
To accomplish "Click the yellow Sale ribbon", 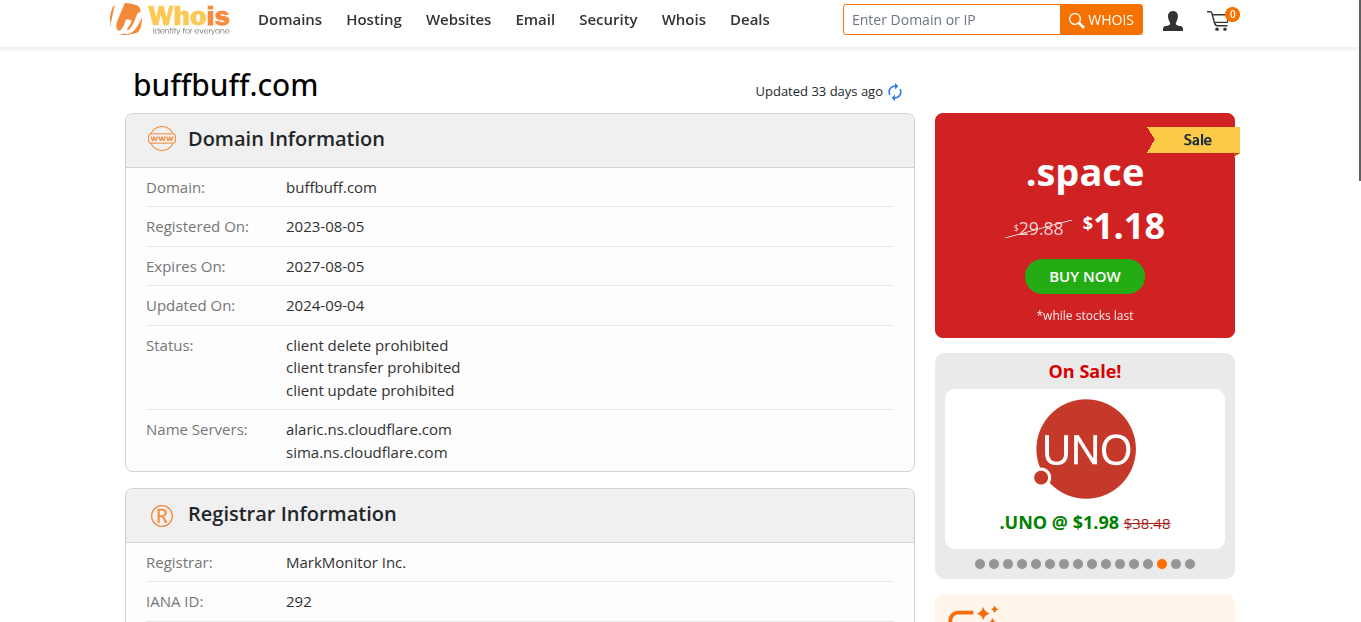I will pyautogui.click(x=1194, y=140).
